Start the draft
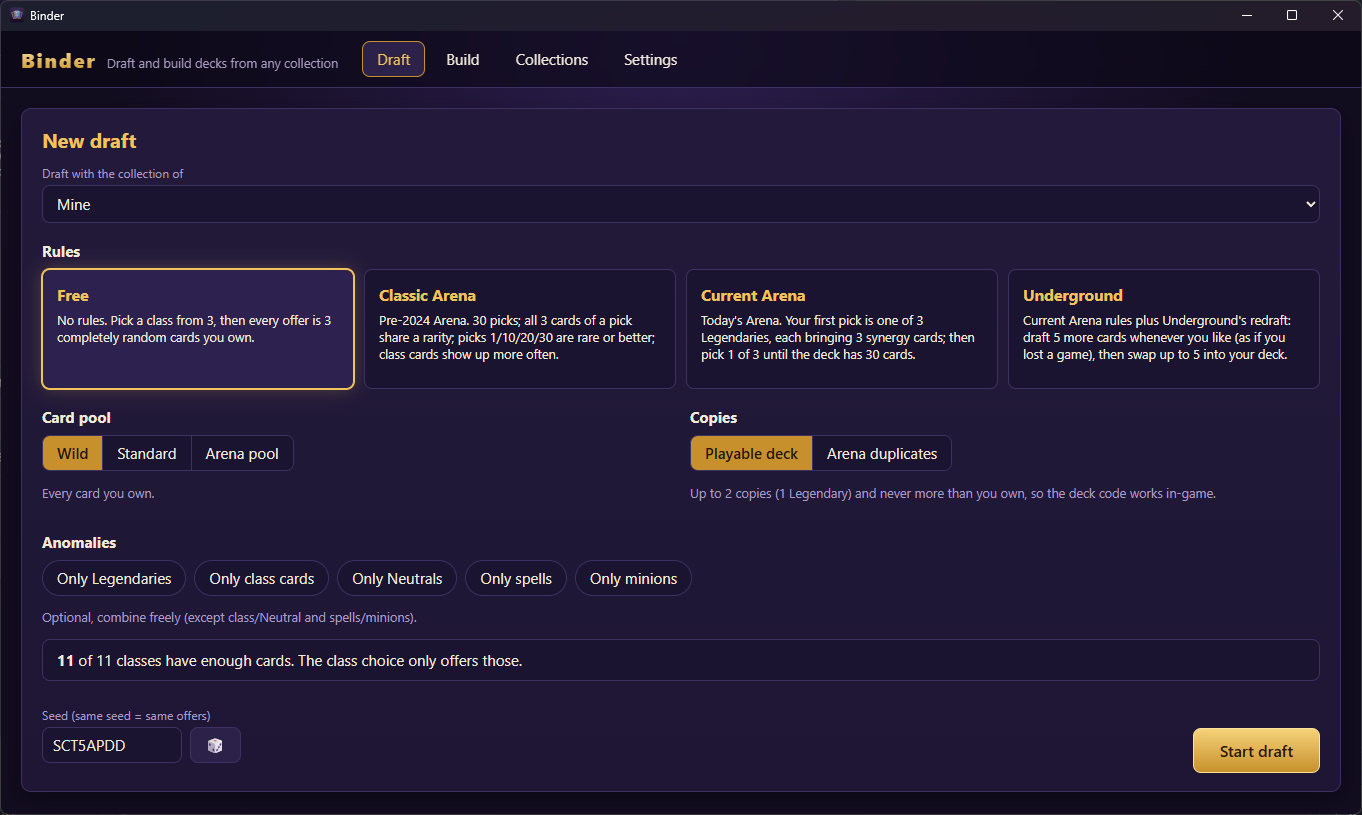 click(1256, 751)
